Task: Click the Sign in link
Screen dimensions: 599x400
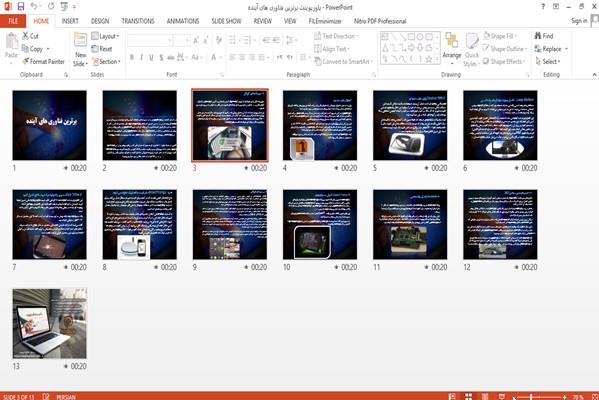Action: [x=579, y=21]
